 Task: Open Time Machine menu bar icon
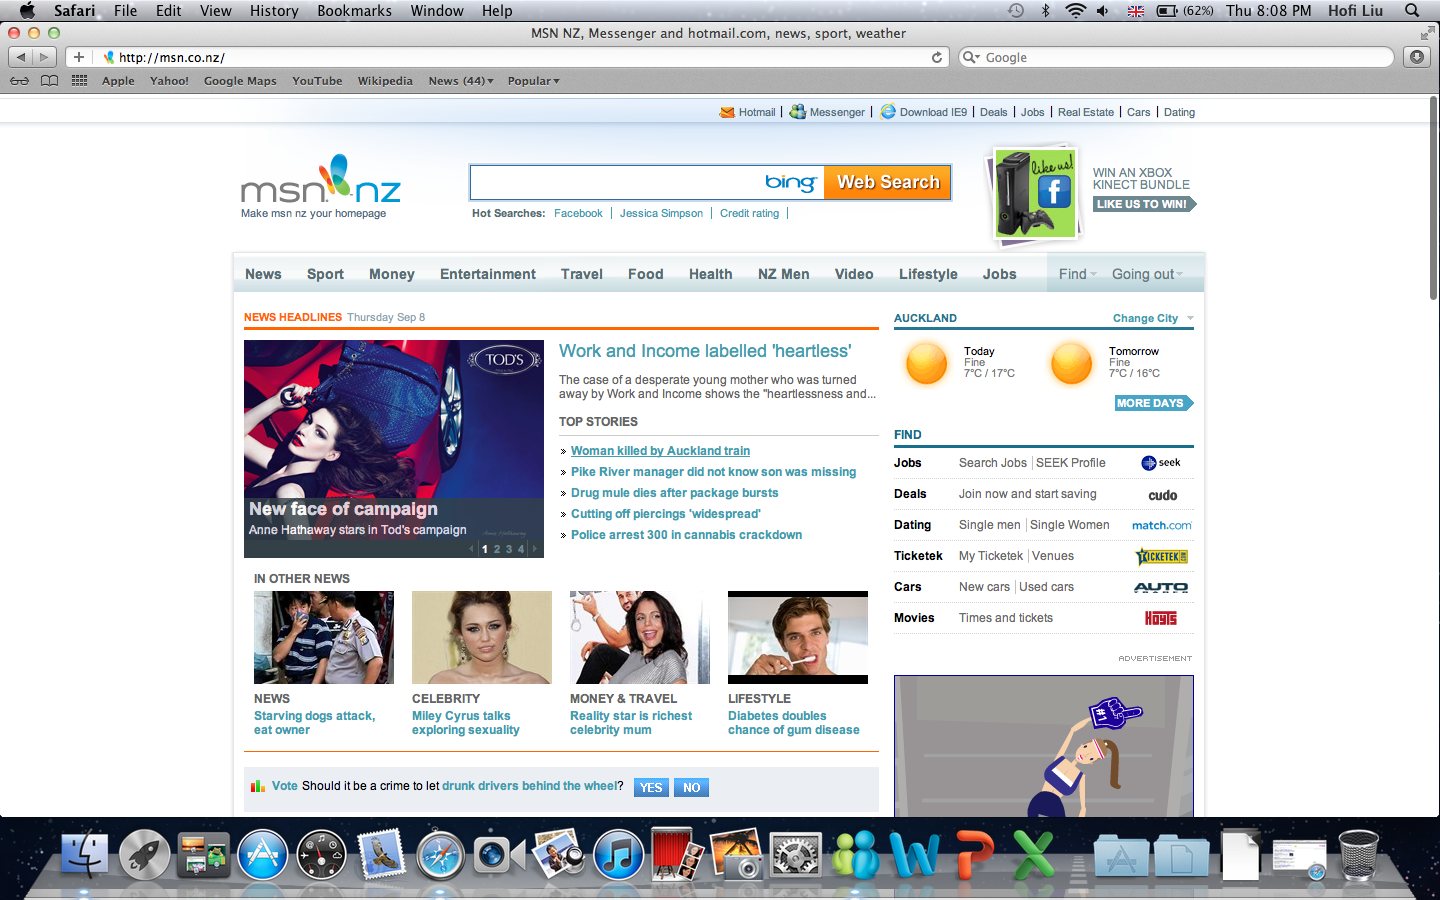click(x=1016, y=10)
